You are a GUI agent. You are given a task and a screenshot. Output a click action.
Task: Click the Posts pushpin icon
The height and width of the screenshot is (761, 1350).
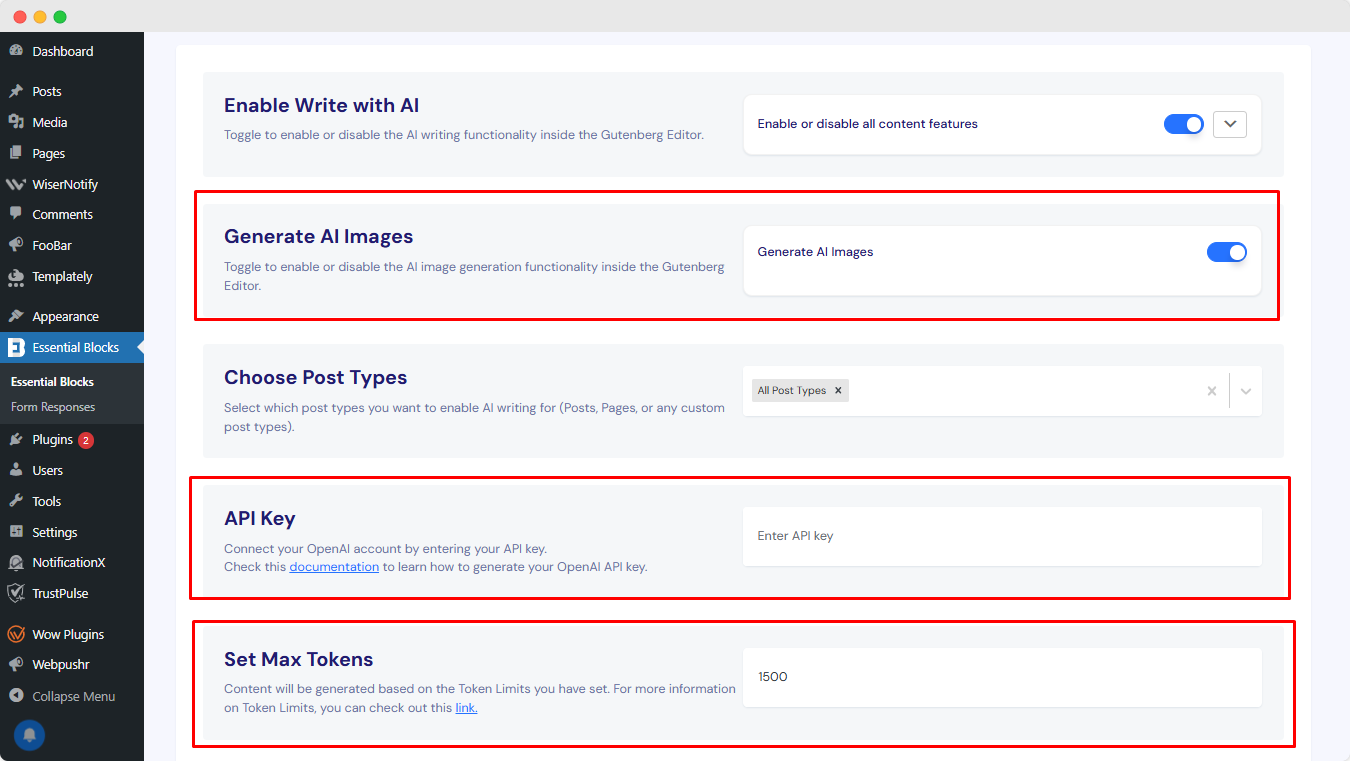click(16, 91)
